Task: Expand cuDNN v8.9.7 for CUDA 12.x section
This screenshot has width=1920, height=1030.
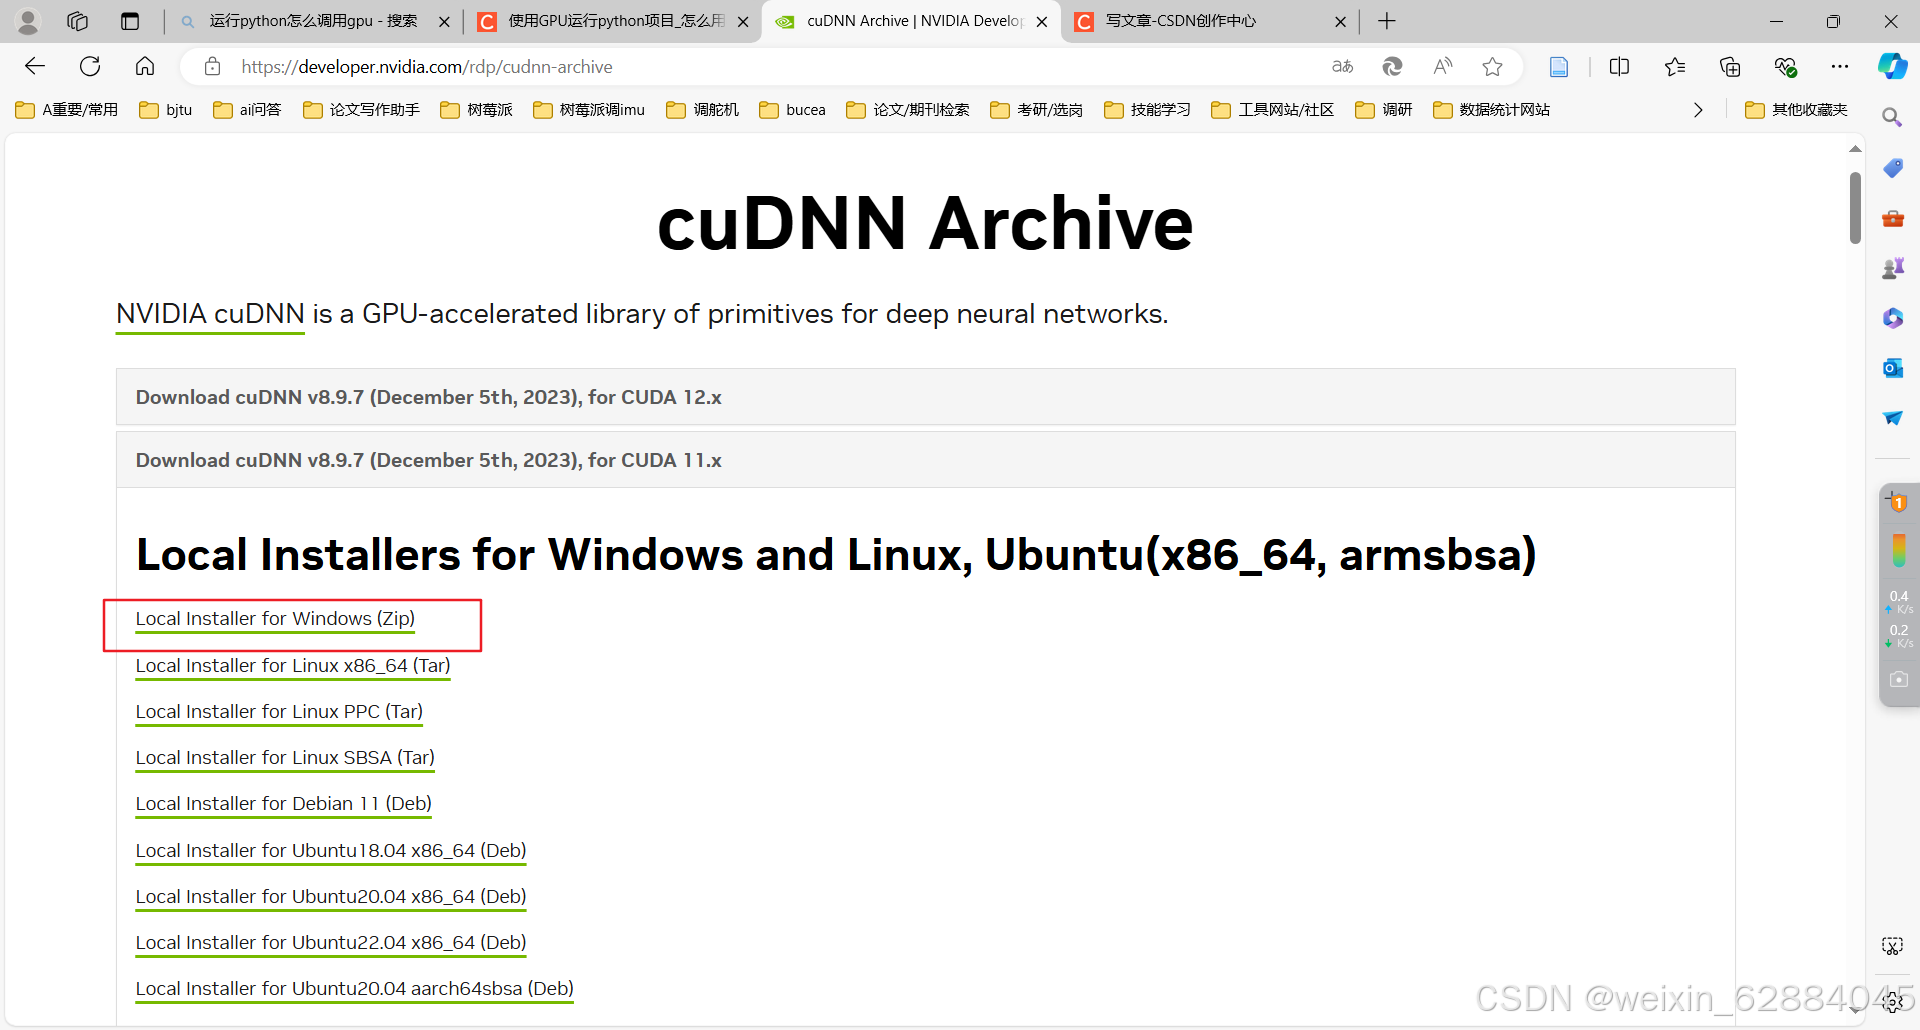Action: pos(925,397)
